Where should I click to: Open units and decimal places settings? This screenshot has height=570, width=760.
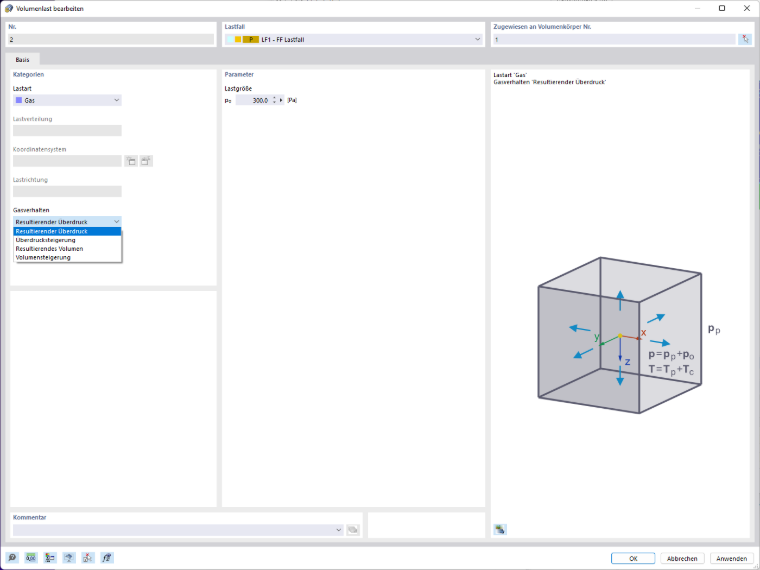pos(31,558)
